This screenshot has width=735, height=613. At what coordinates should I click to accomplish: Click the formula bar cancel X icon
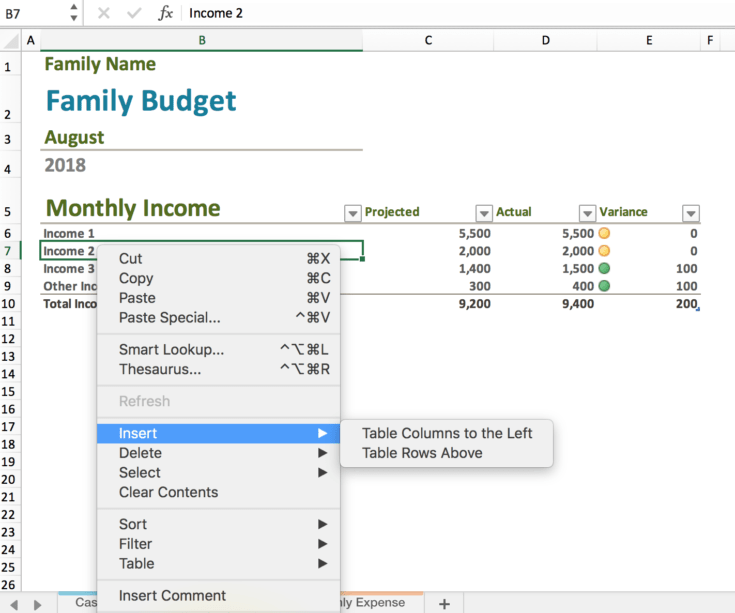(104, 13)
